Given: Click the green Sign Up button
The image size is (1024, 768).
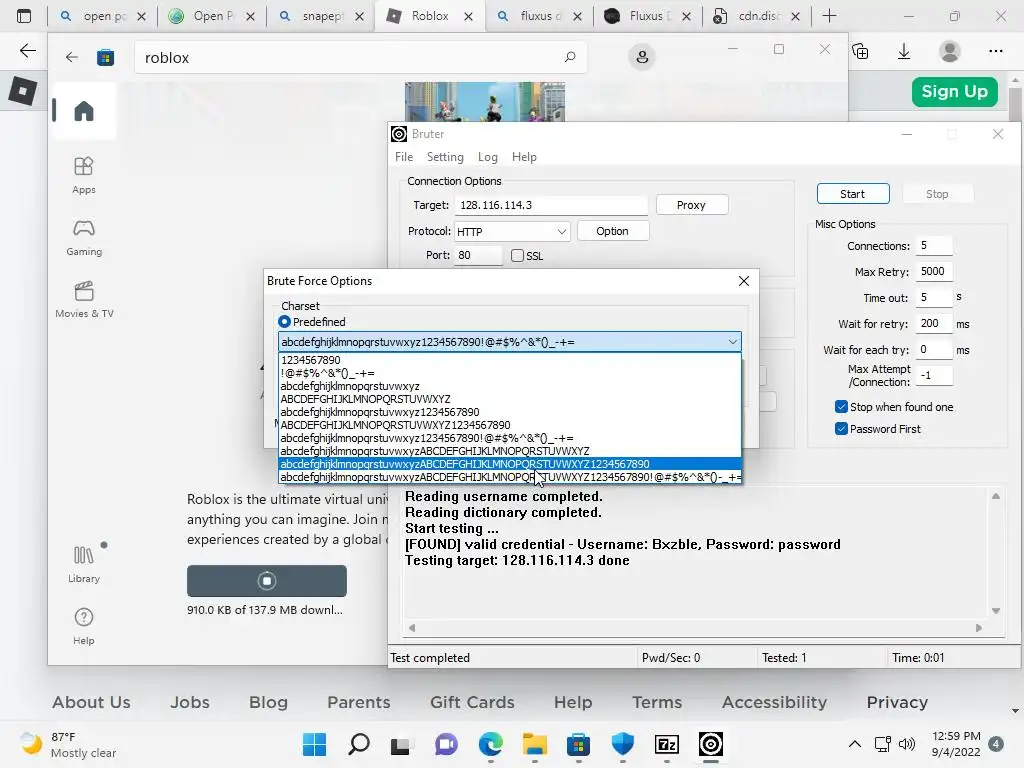Looking at the screenshot, I should pos(954,91).
